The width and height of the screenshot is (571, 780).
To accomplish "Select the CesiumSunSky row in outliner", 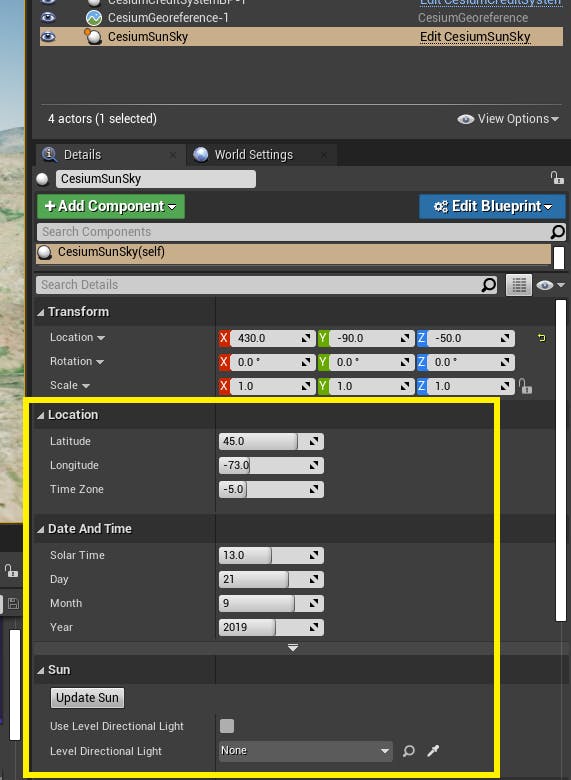I will pos(301,37).
